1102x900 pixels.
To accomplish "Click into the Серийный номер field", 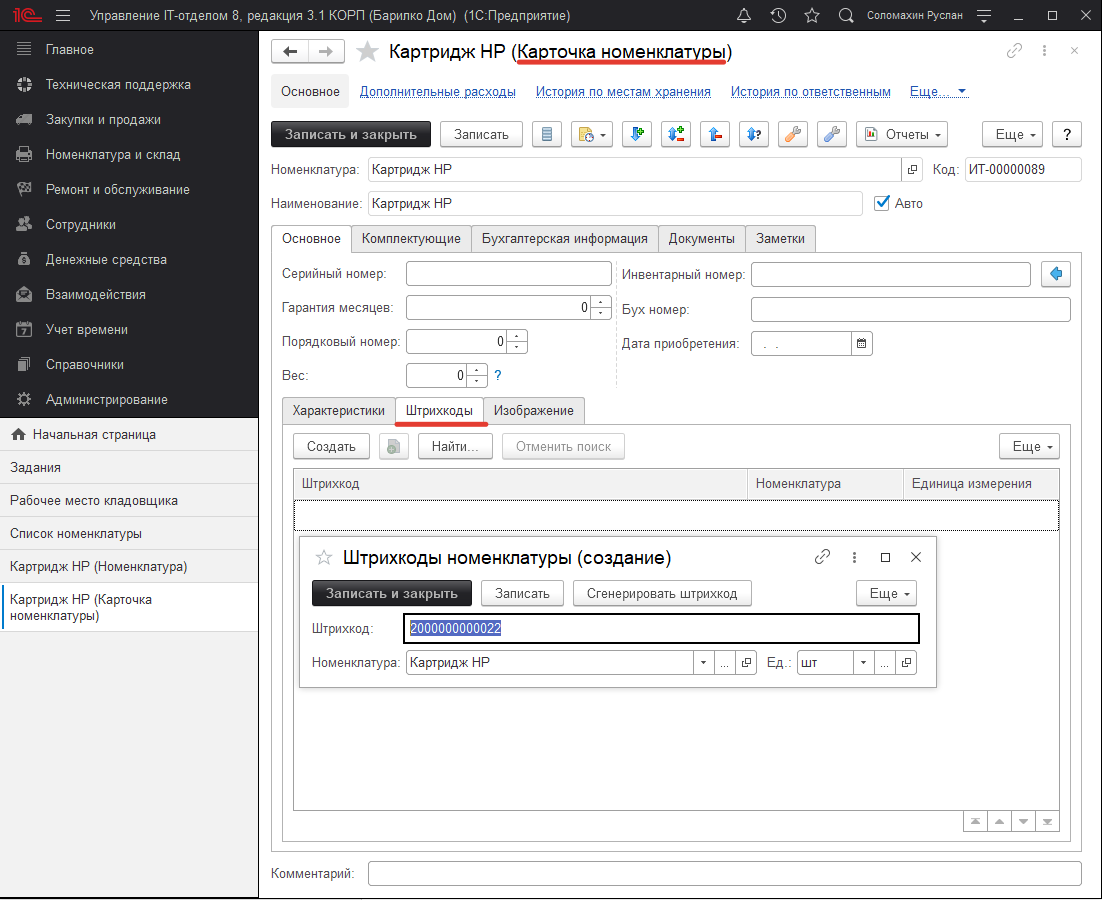I will pos(508,274).
